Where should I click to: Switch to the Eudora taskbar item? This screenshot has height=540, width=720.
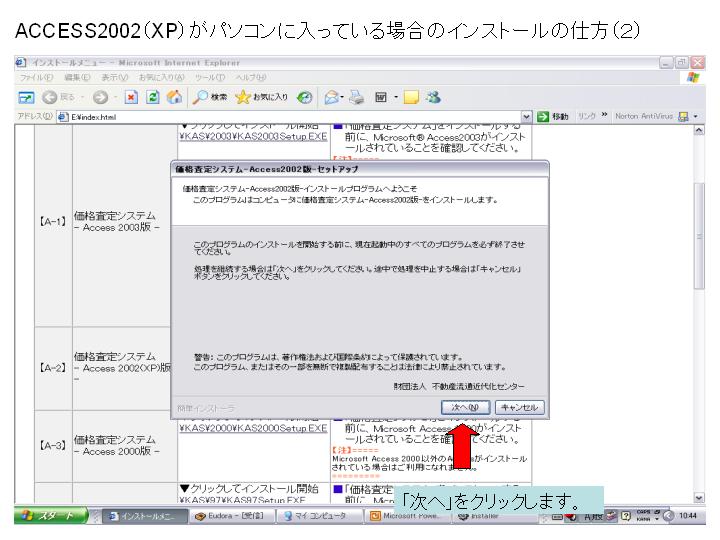point(231,516)
